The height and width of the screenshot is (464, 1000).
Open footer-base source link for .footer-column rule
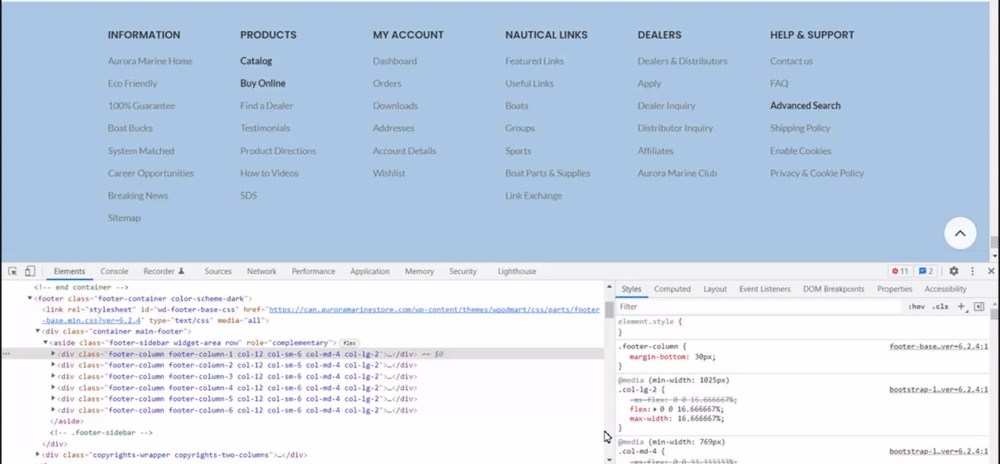939,347
